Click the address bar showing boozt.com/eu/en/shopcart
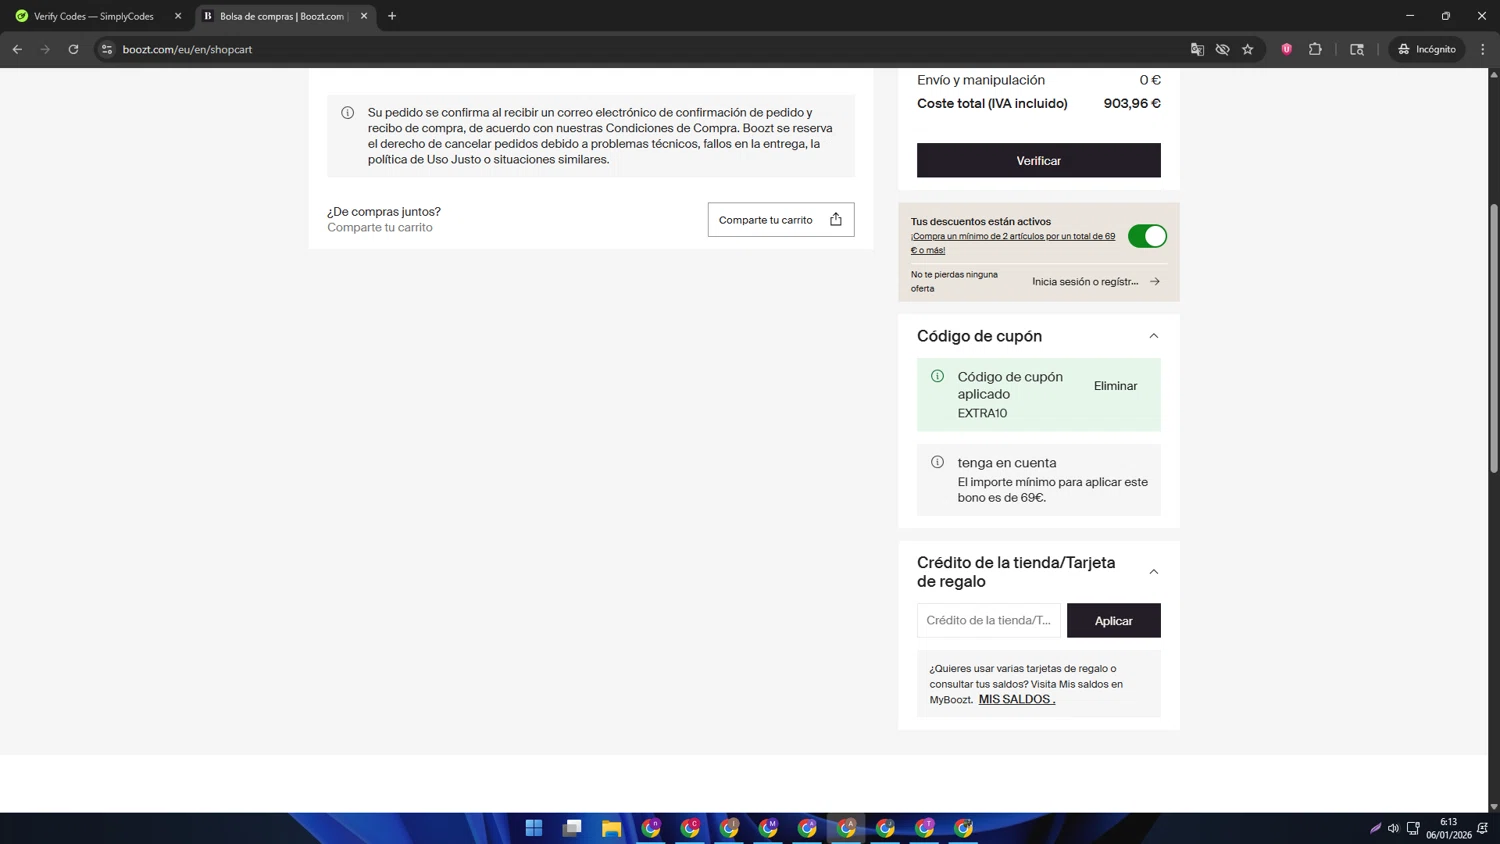The width and height of the screenshot is (1500, 844). 640,49
